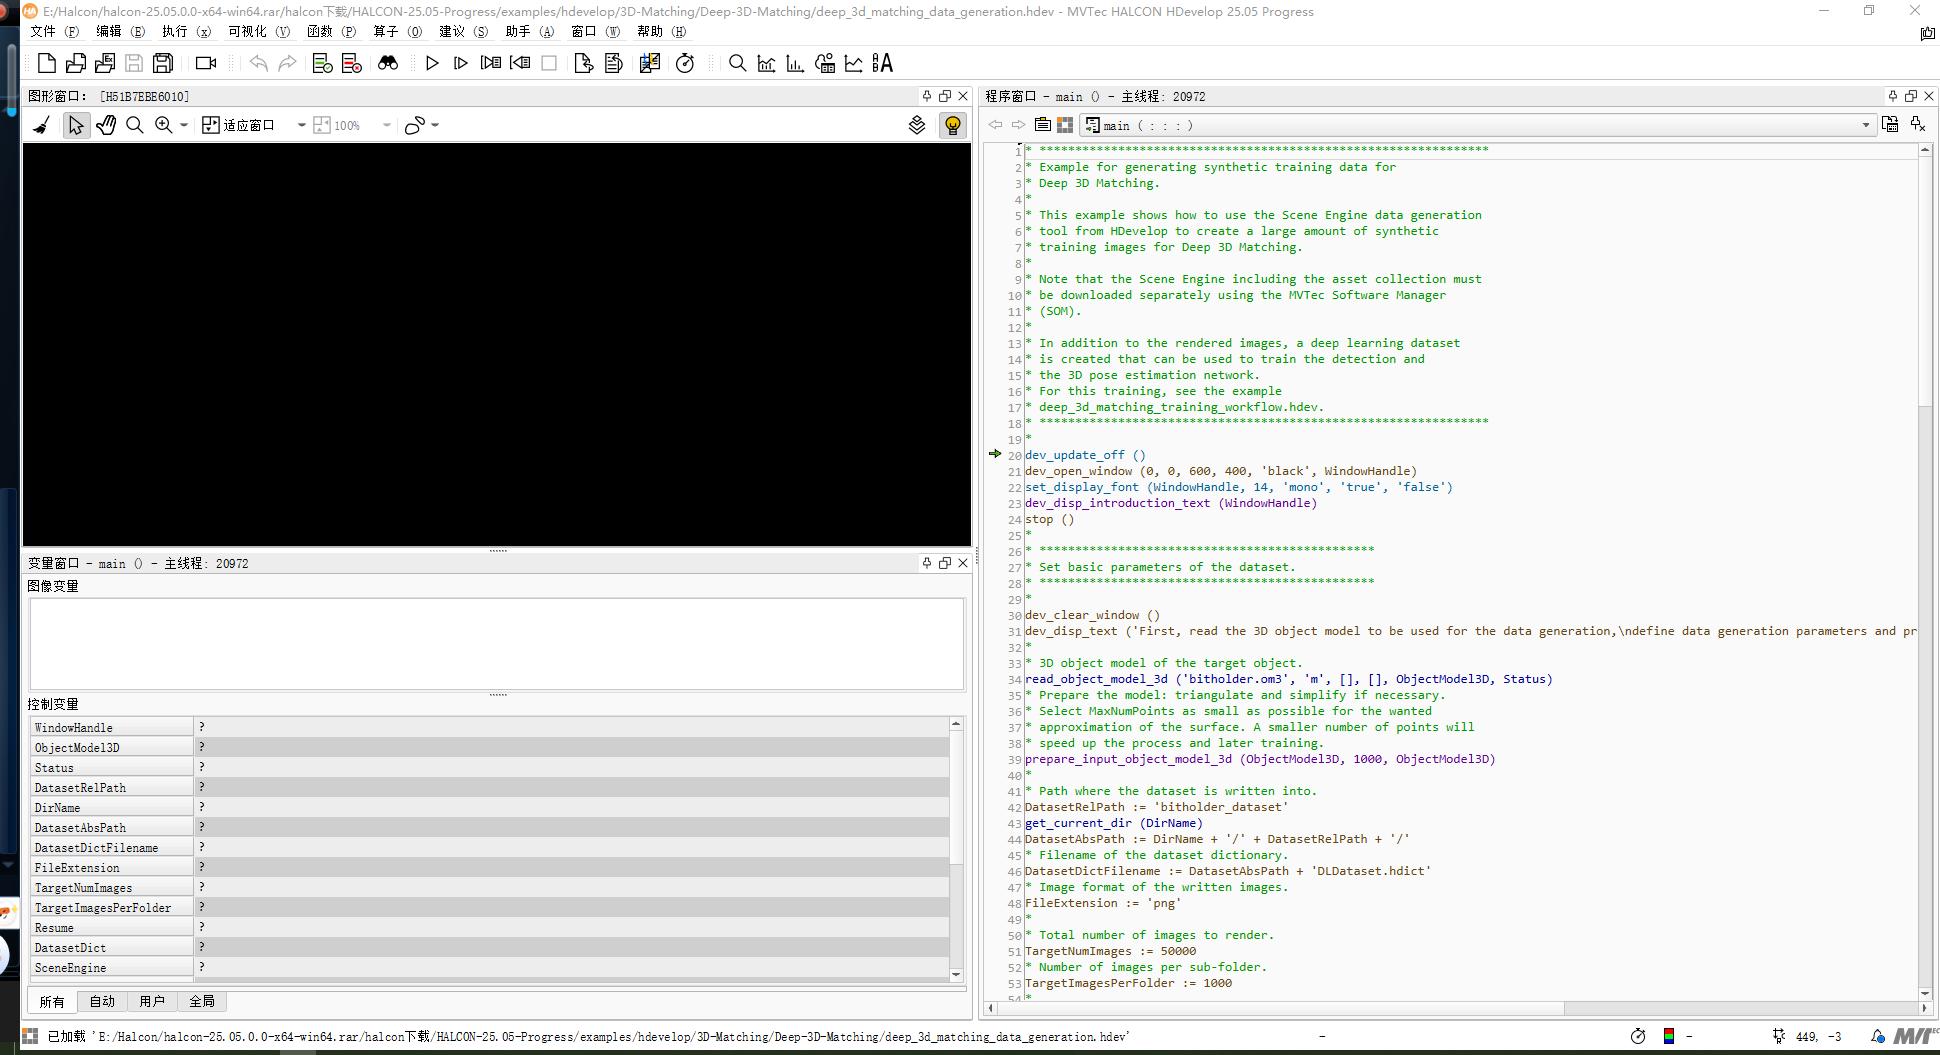The width and height of the screenshot is (1940, 1055).
Task: Select the hand pan tool
Action: (106, 125)
